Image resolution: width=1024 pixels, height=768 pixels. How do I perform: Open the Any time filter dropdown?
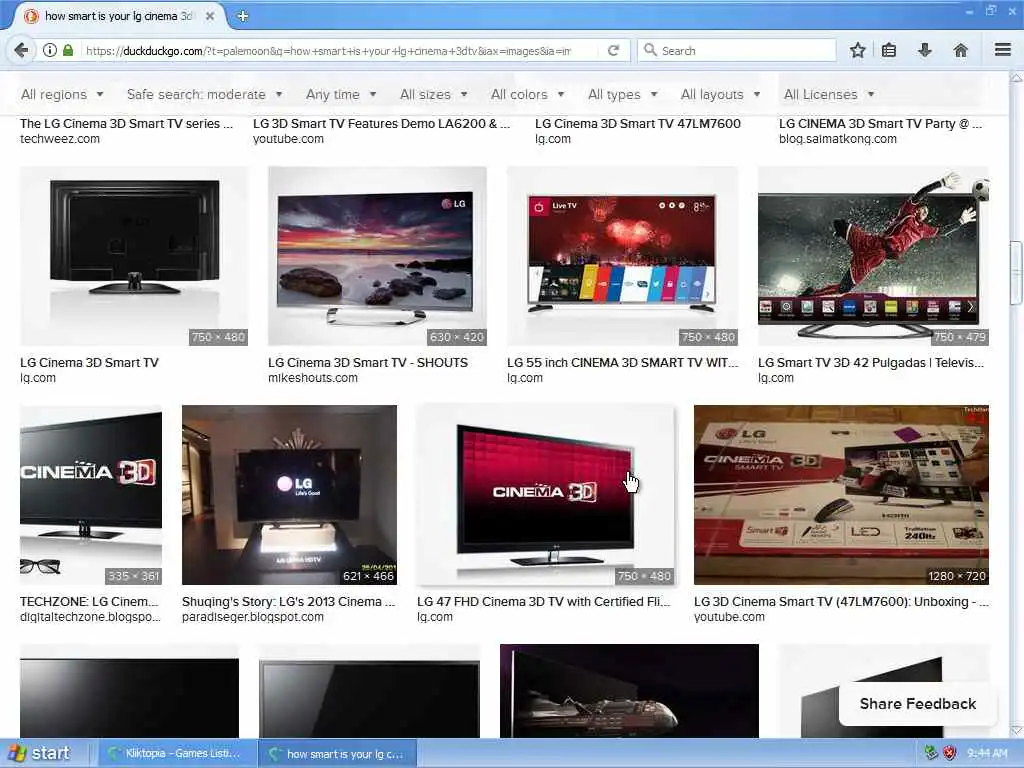pyautogui.click(x=341, y=94)
